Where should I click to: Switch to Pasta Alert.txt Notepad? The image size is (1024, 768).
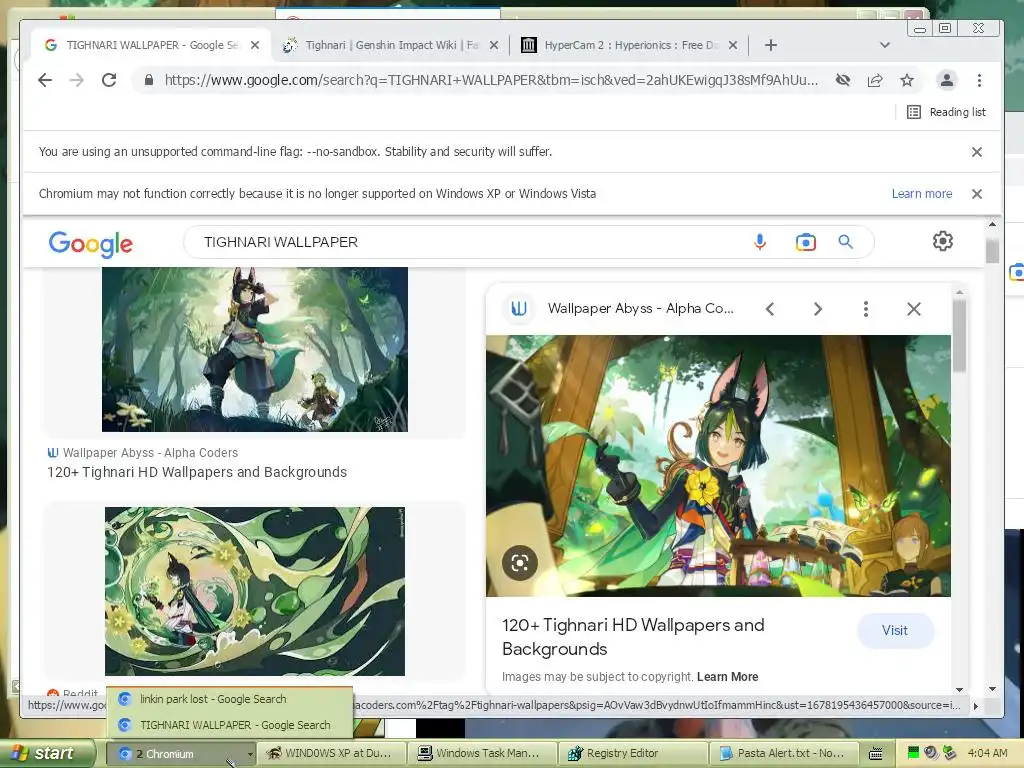(x=783, y=754)
